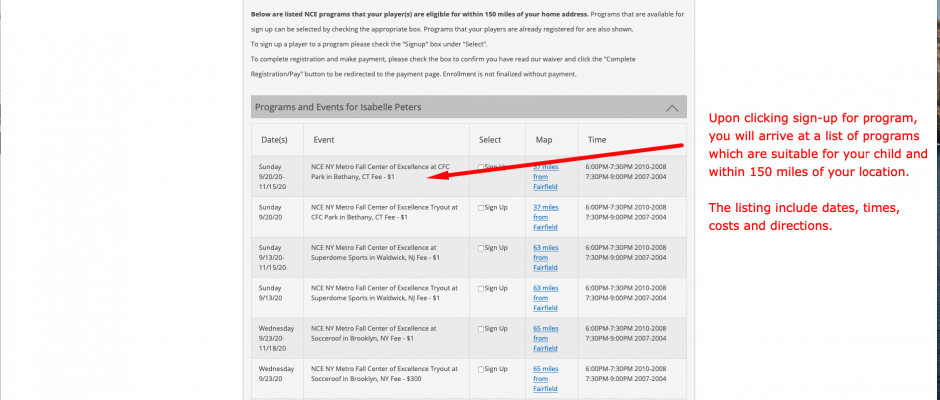Click Programs and Events for Isabelle Peters title
The width and height of the screenshot is (940, 400).
pos(338,107)
